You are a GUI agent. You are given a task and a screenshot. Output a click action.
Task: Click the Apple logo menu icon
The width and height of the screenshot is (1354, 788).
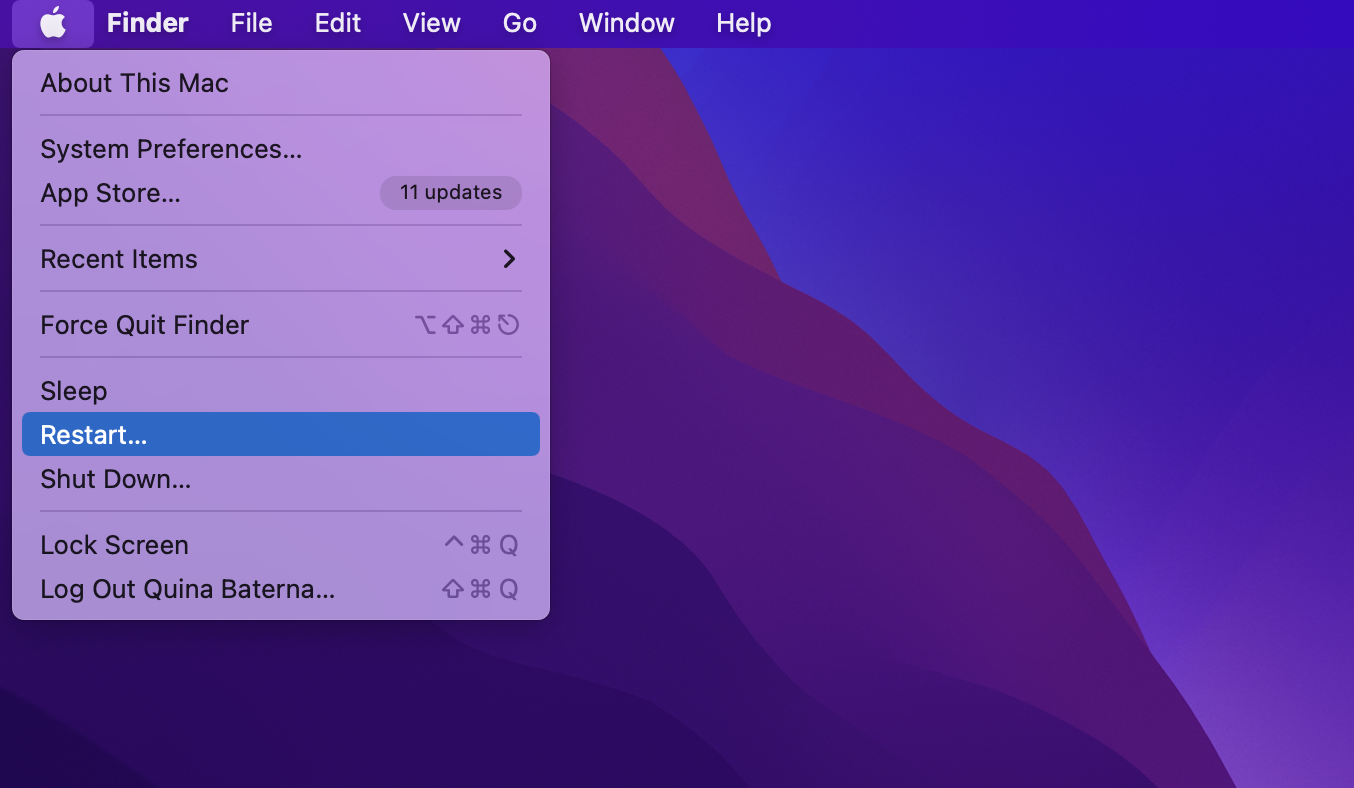pos(53,23)
